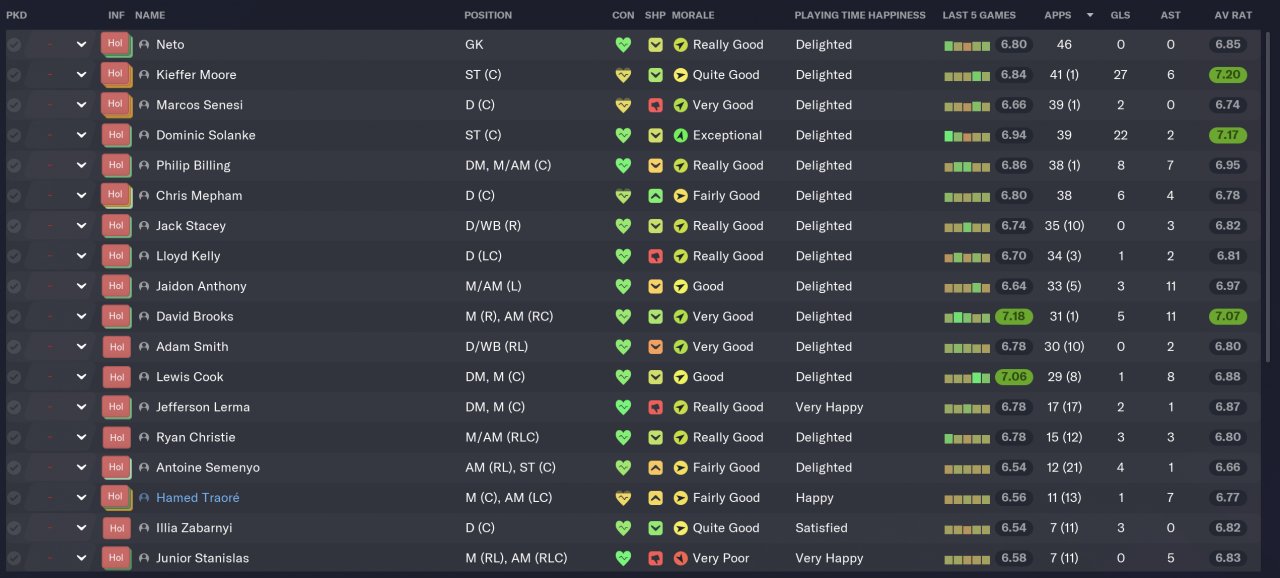The width and height of the screenshot is (1280, 578).
Task: Tick the picked checkbox for Neto
Action: tap(14, 45)
